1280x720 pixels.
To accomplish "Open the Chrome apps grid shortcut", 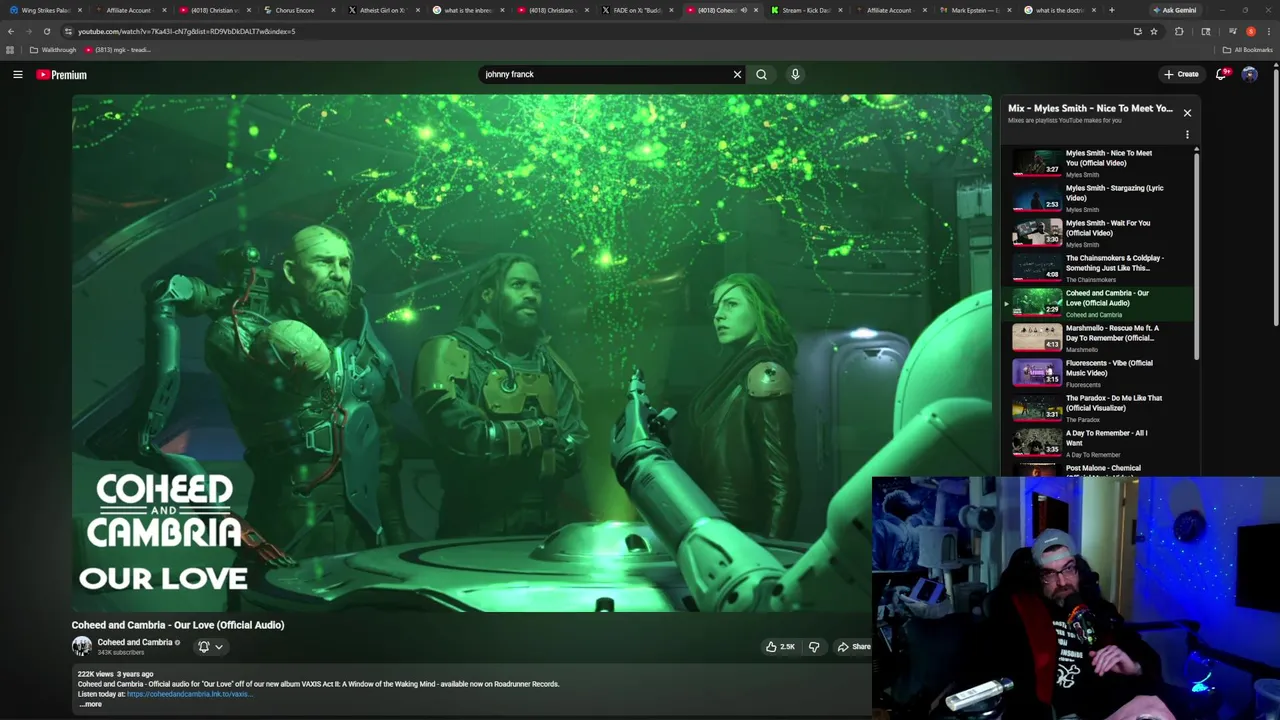I will (x=10, y=50).
